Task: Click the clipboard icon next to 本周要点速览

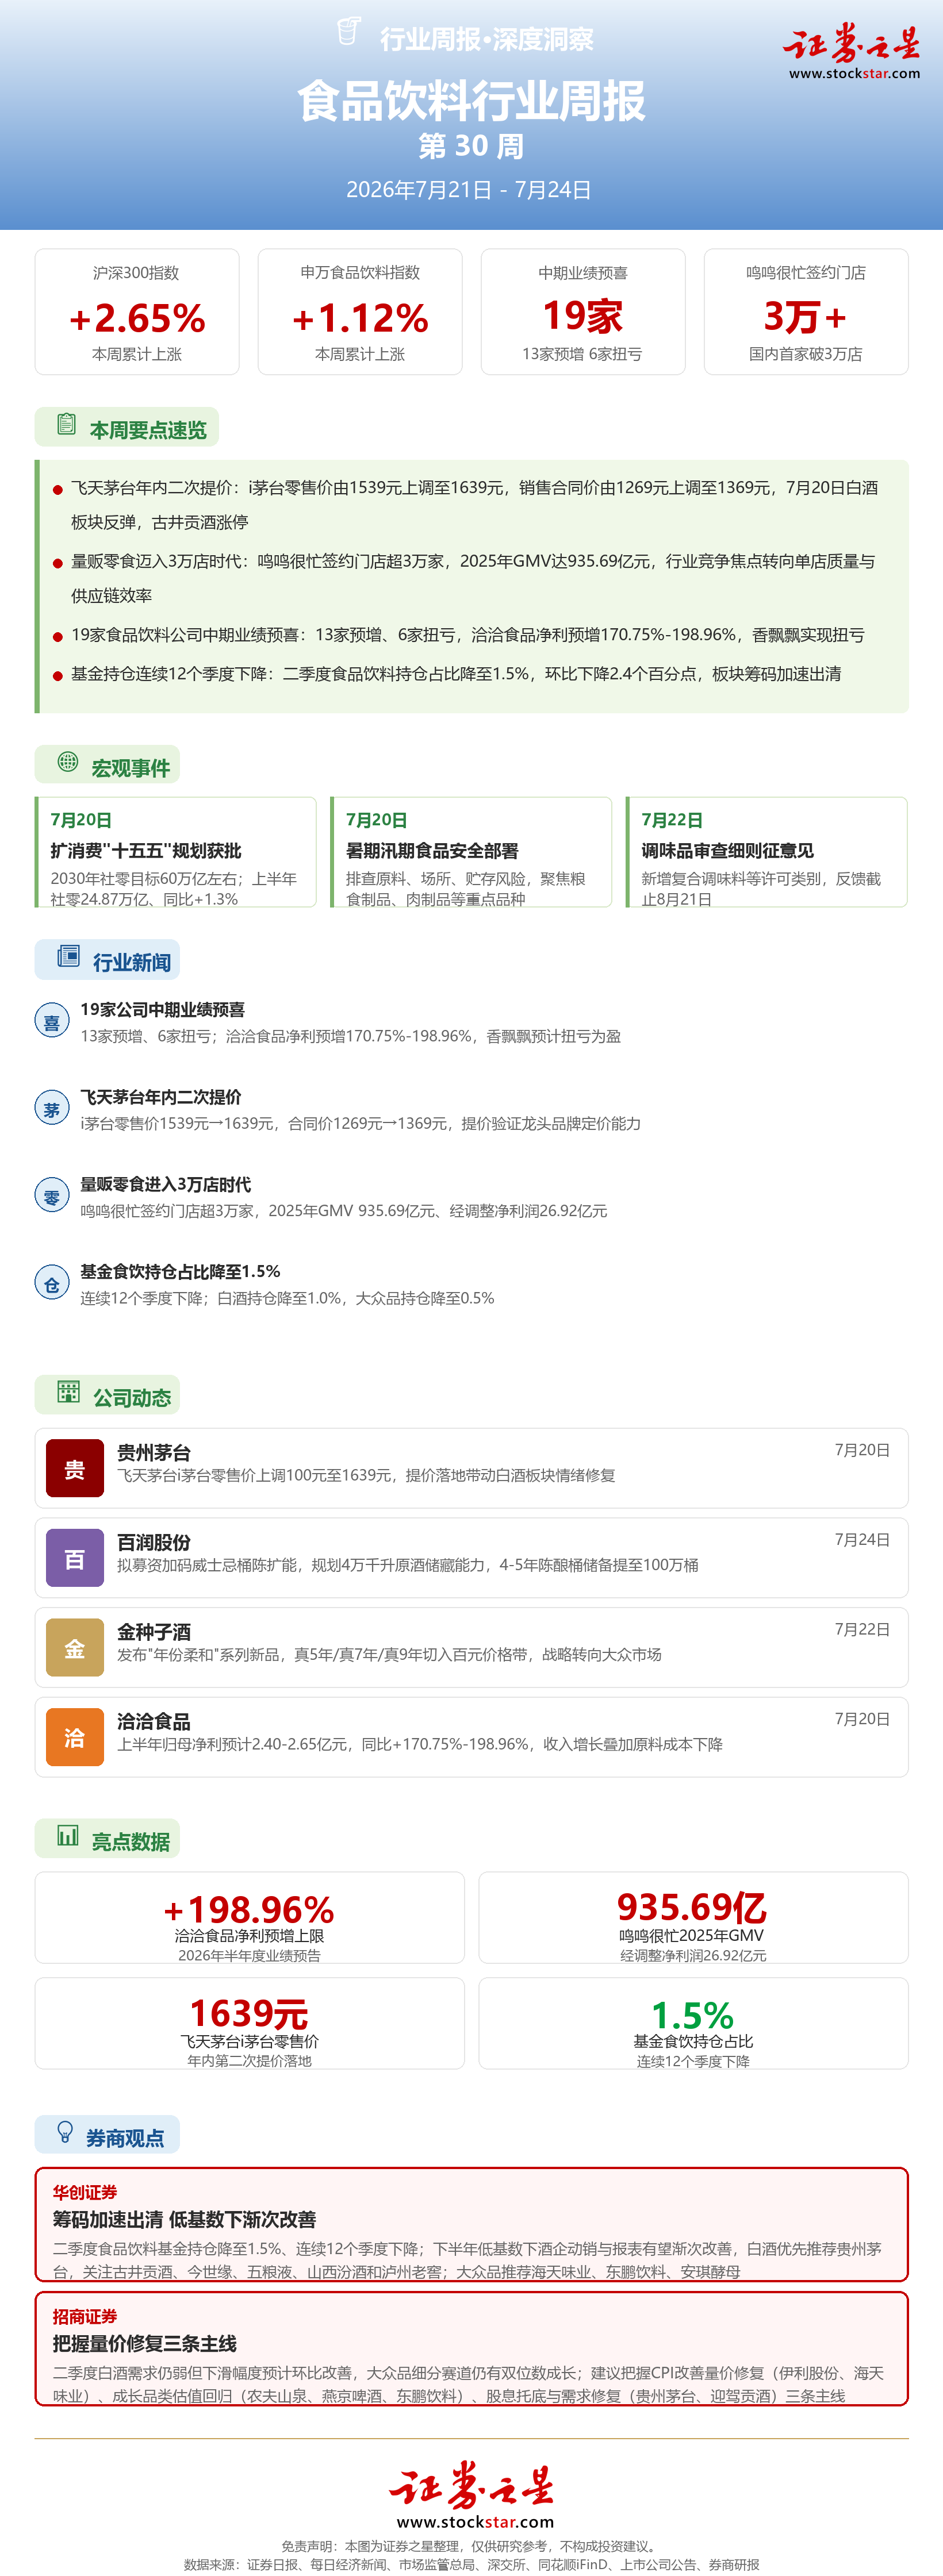Action: click(x=66, y=424)
